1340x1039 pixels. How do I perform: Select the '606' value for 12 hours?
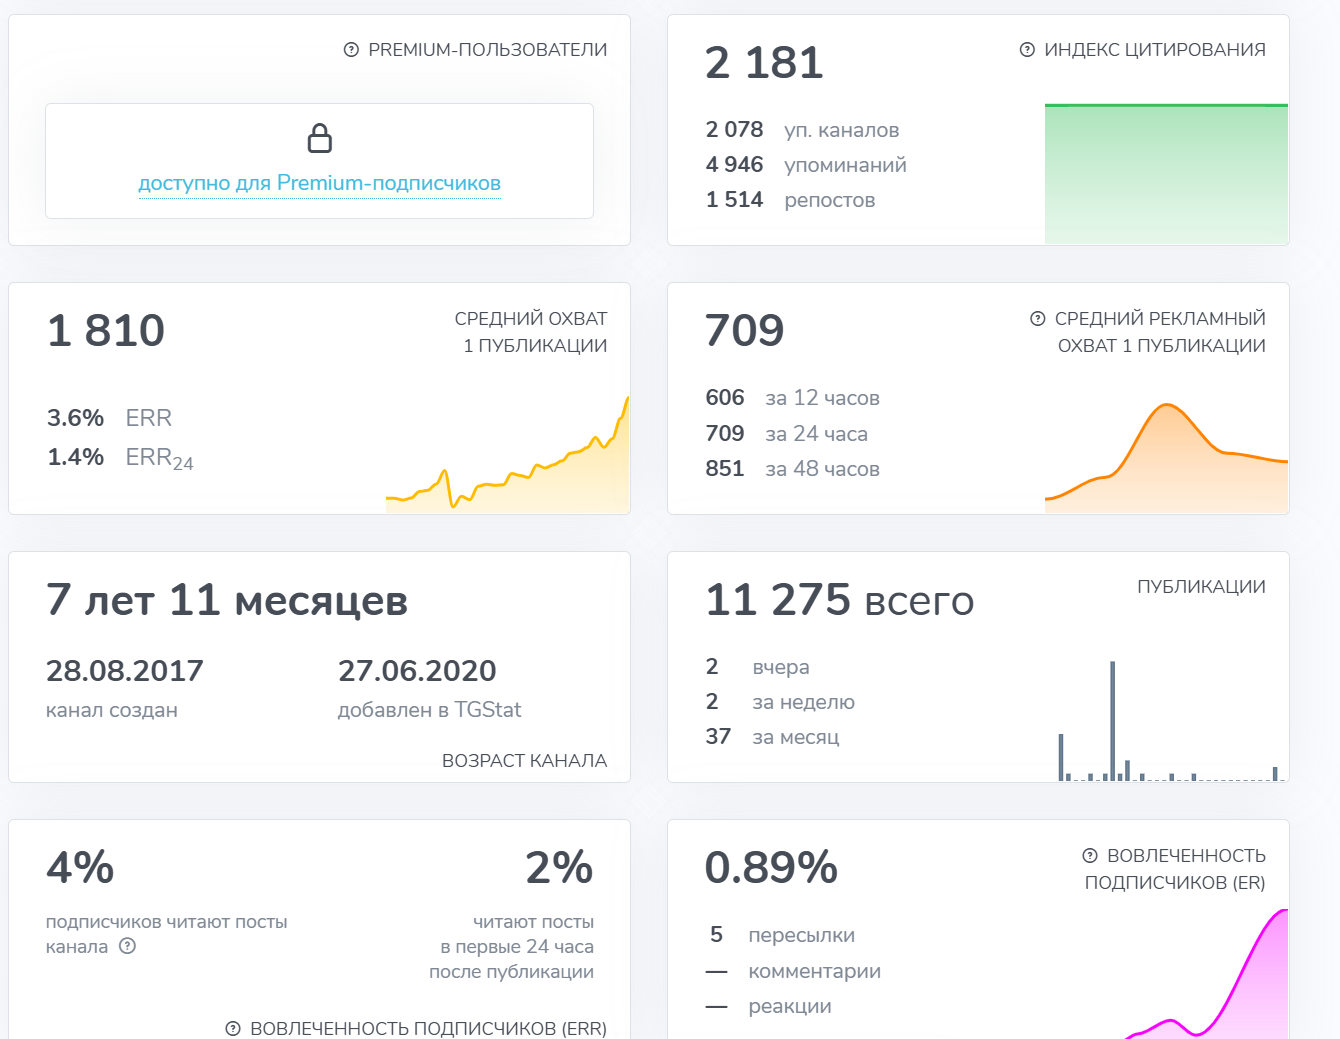tap(725, 398)
